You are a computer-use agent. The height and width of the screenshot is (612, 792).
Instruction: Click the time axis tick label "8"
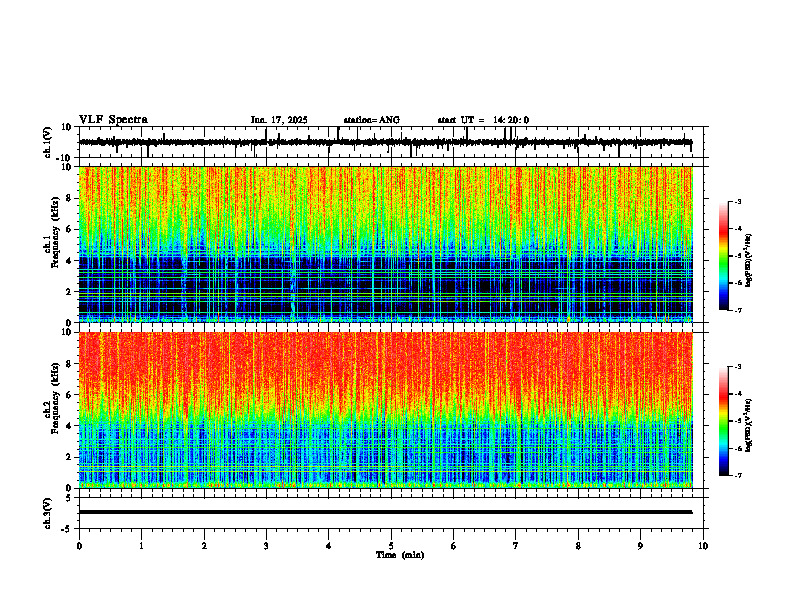(x=578, y=546)
